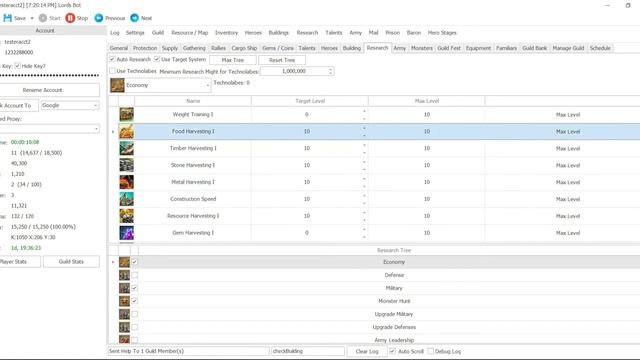Click the Save disk icon
The width and height of the screenshot is (640, 360).
click(7, 18)
